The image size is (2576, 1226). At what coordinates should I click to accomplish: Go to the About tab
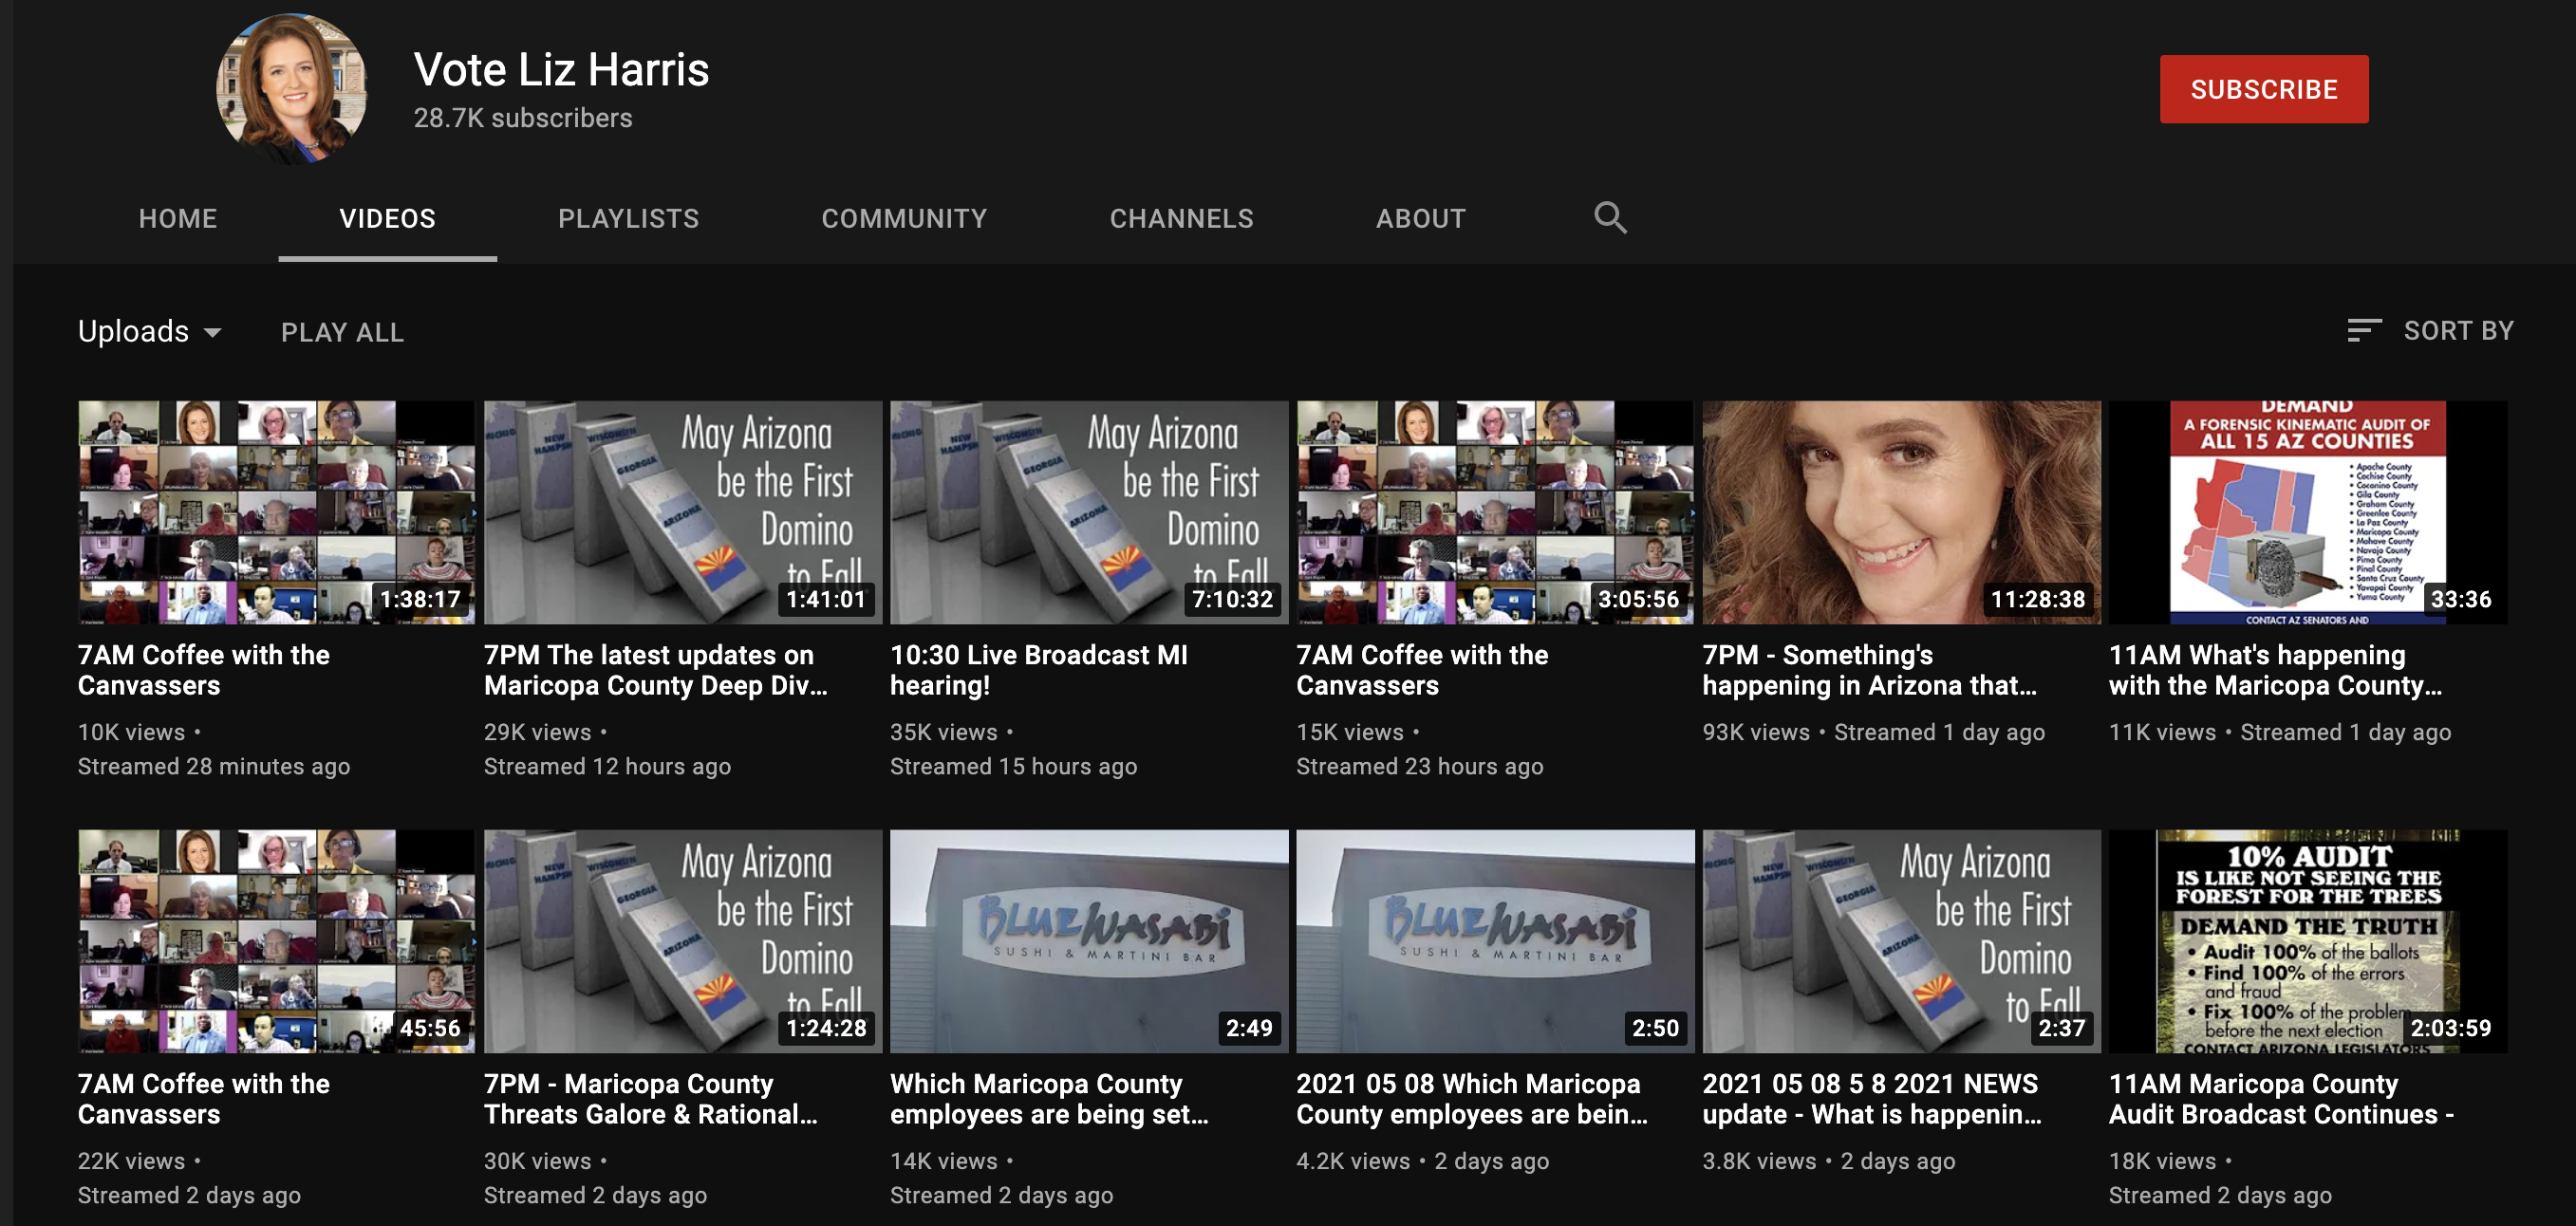pyautogui.click(x=1420, y=218)
